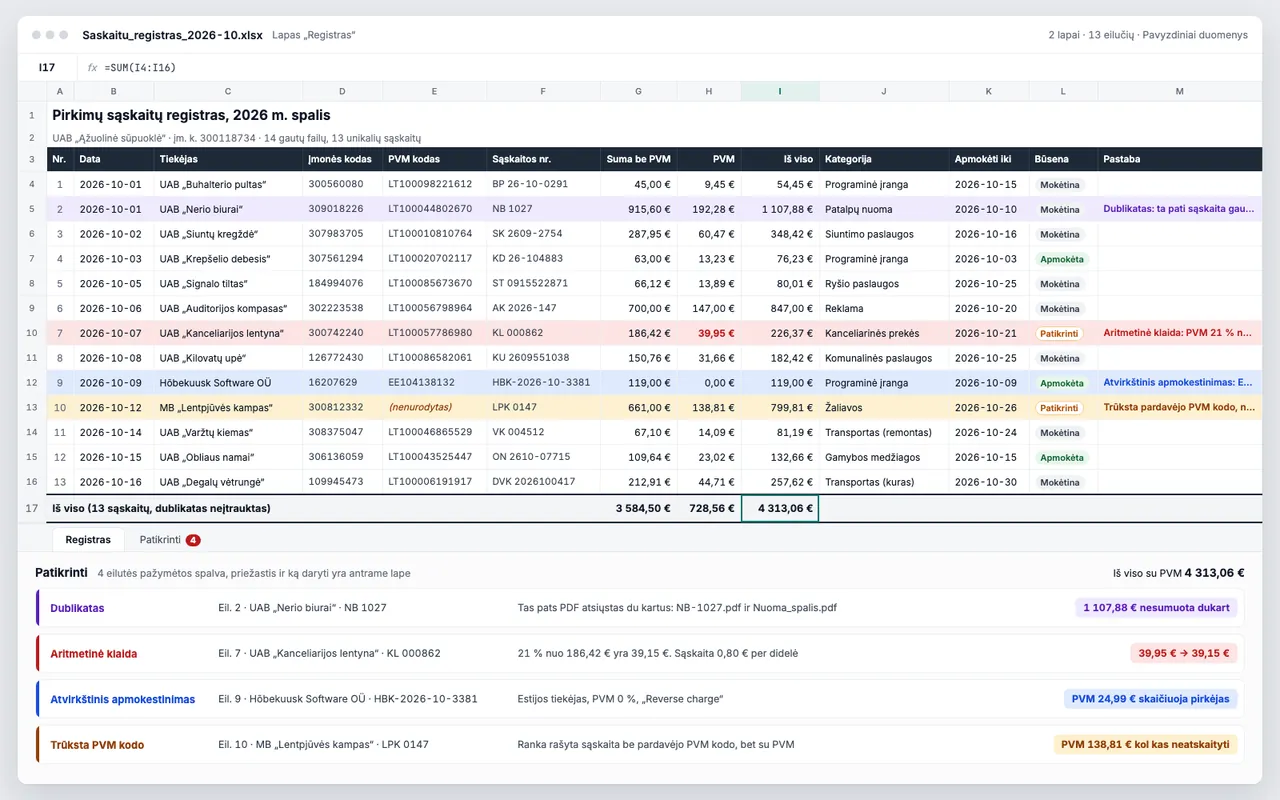Viewport: 1280px width, 800px height.
Task: Click the formula bar with =SUM(I4:I16)
Action: (x=670, y=68)
